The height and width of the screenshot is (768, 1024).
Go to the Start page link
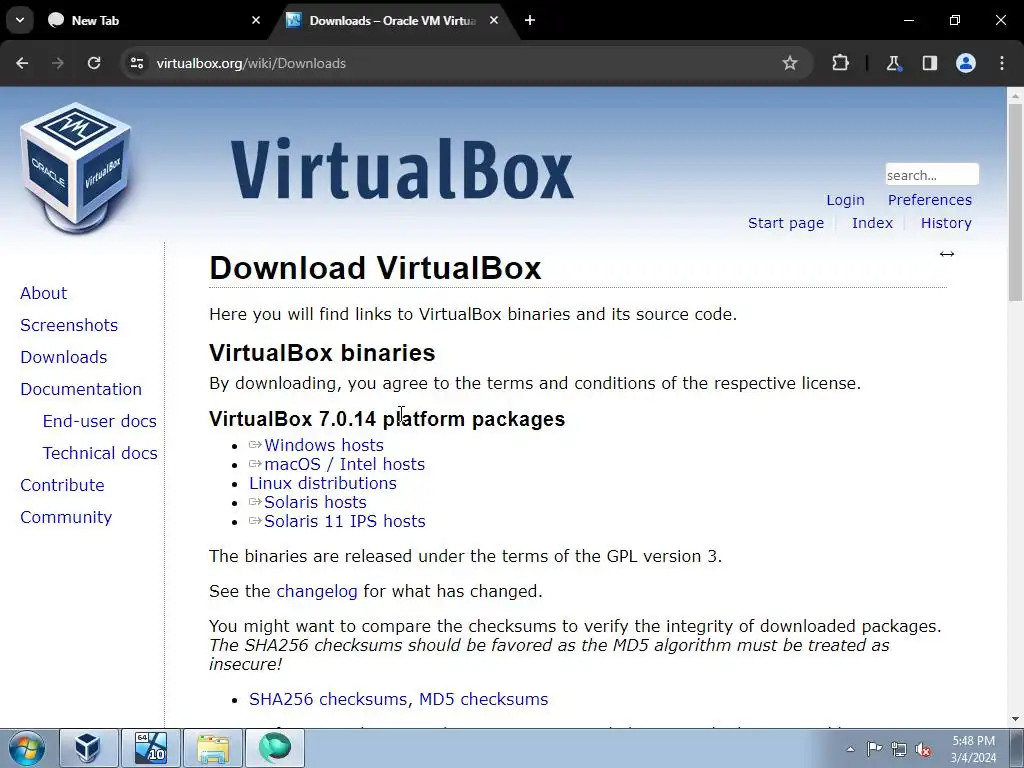[786, 223]
